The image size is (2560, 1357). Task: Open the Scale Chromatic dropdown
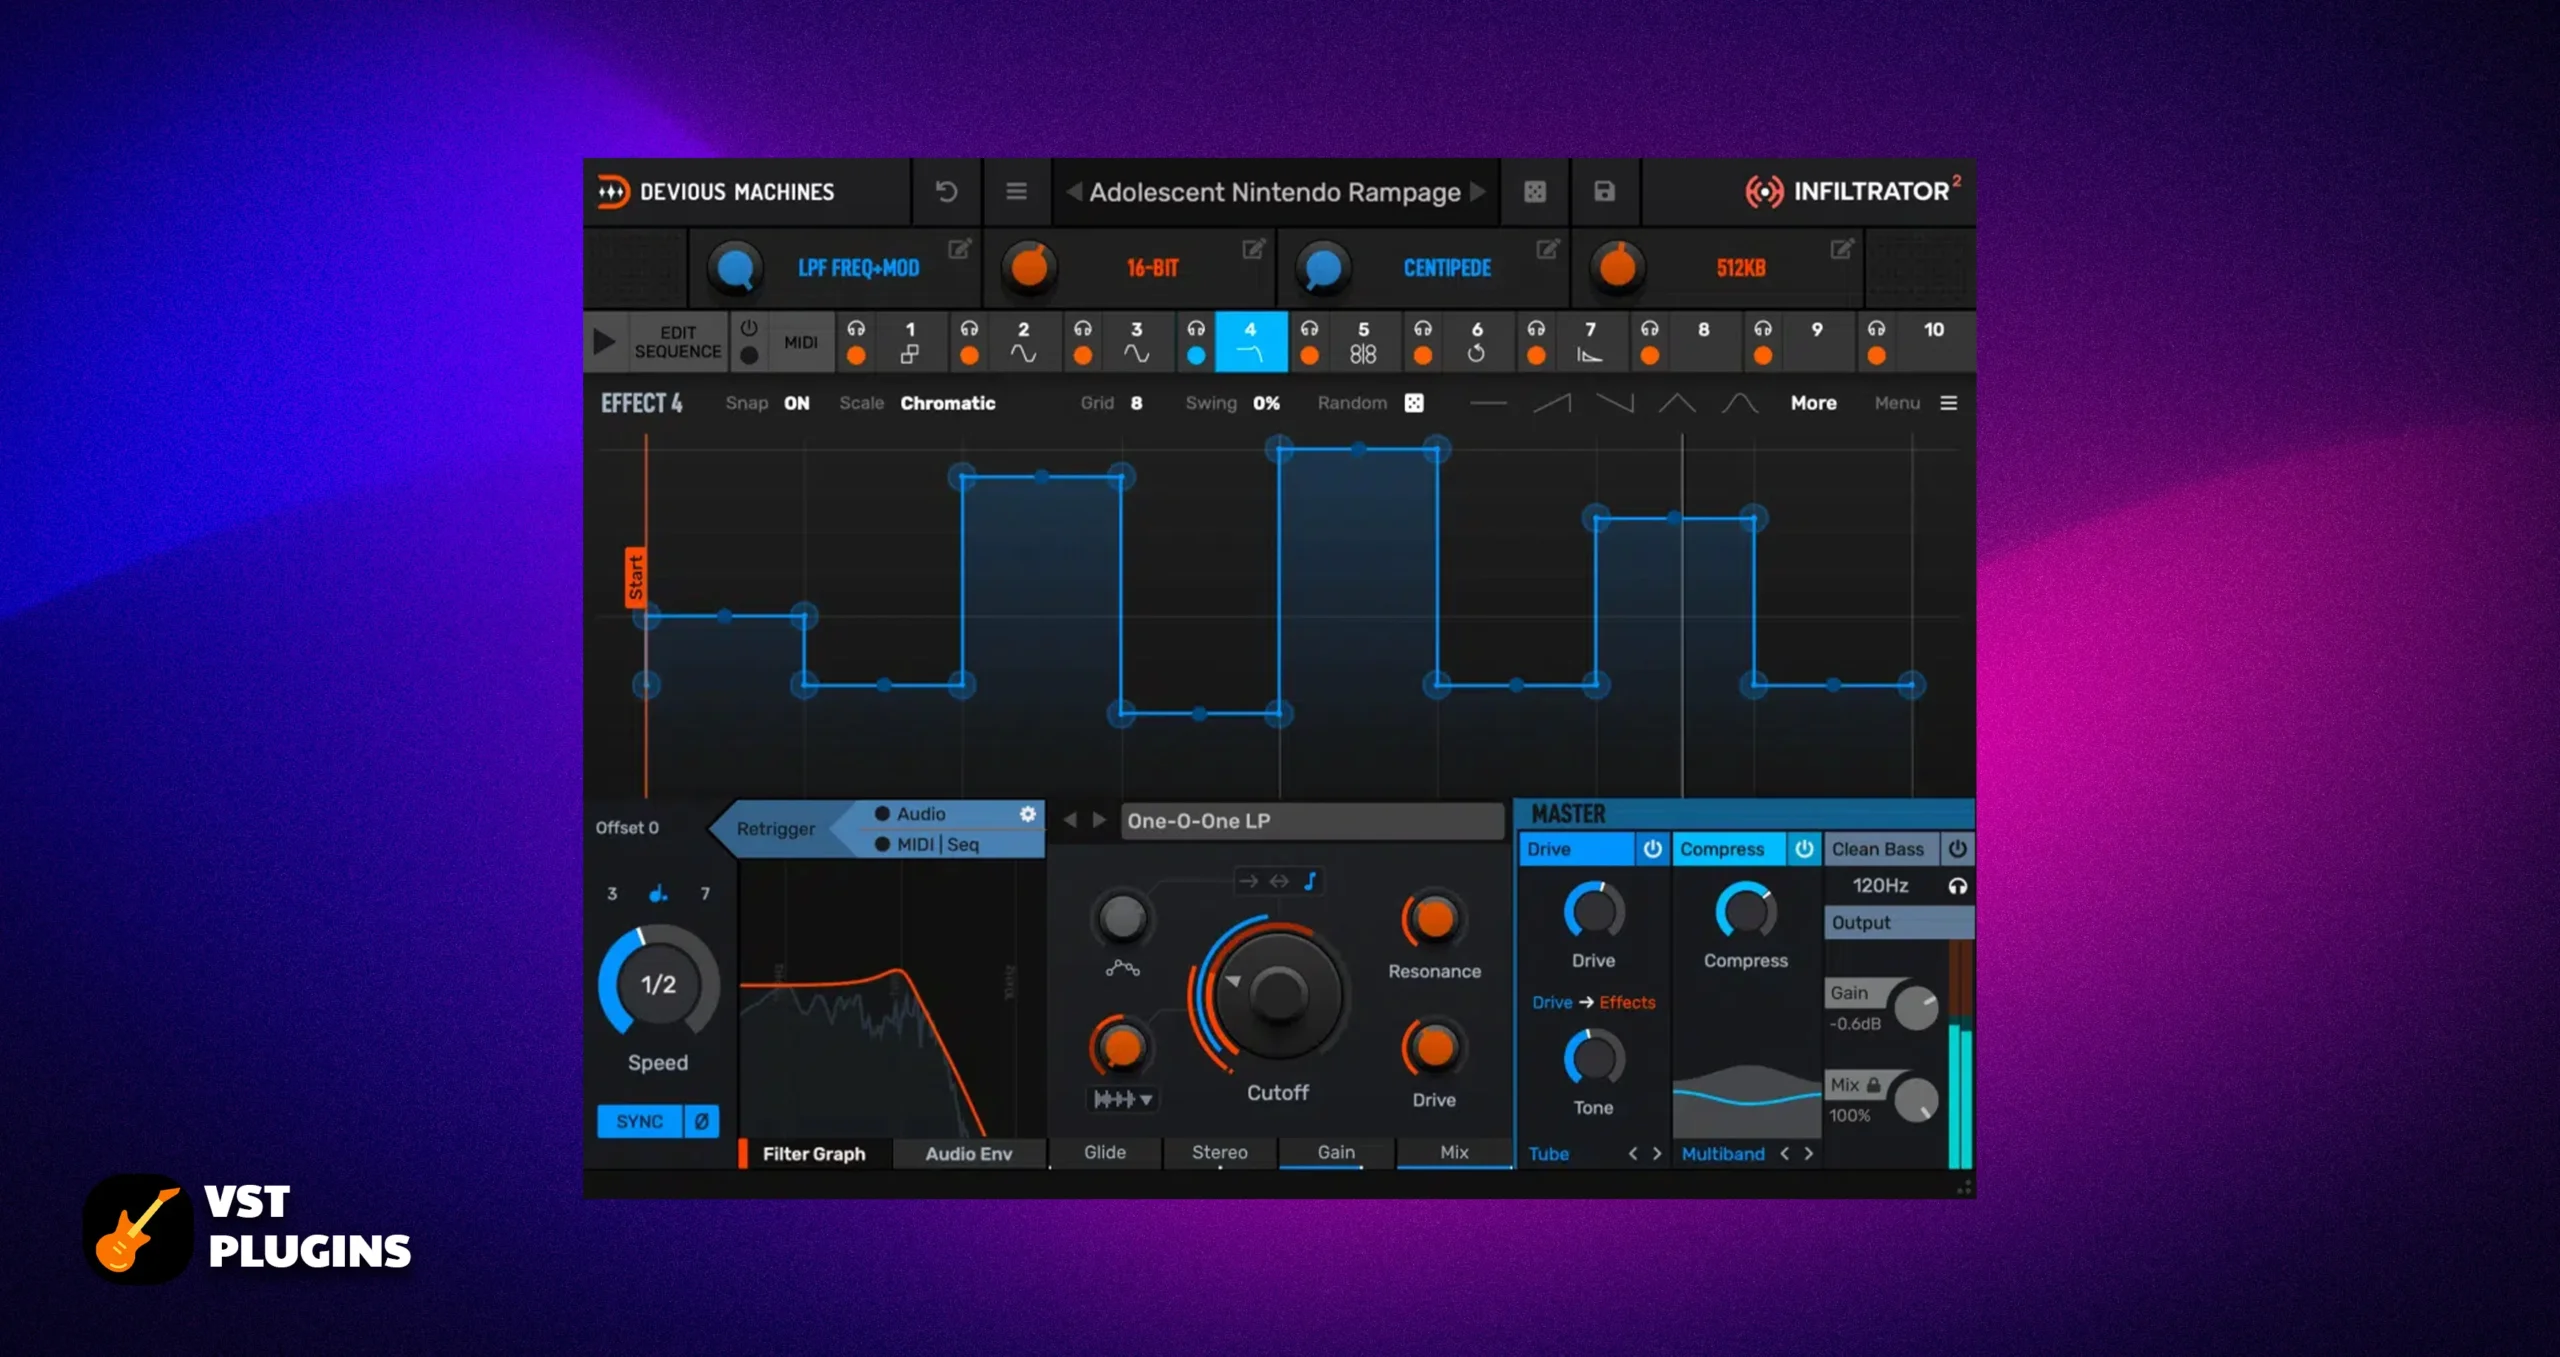[x=947, y=403]
